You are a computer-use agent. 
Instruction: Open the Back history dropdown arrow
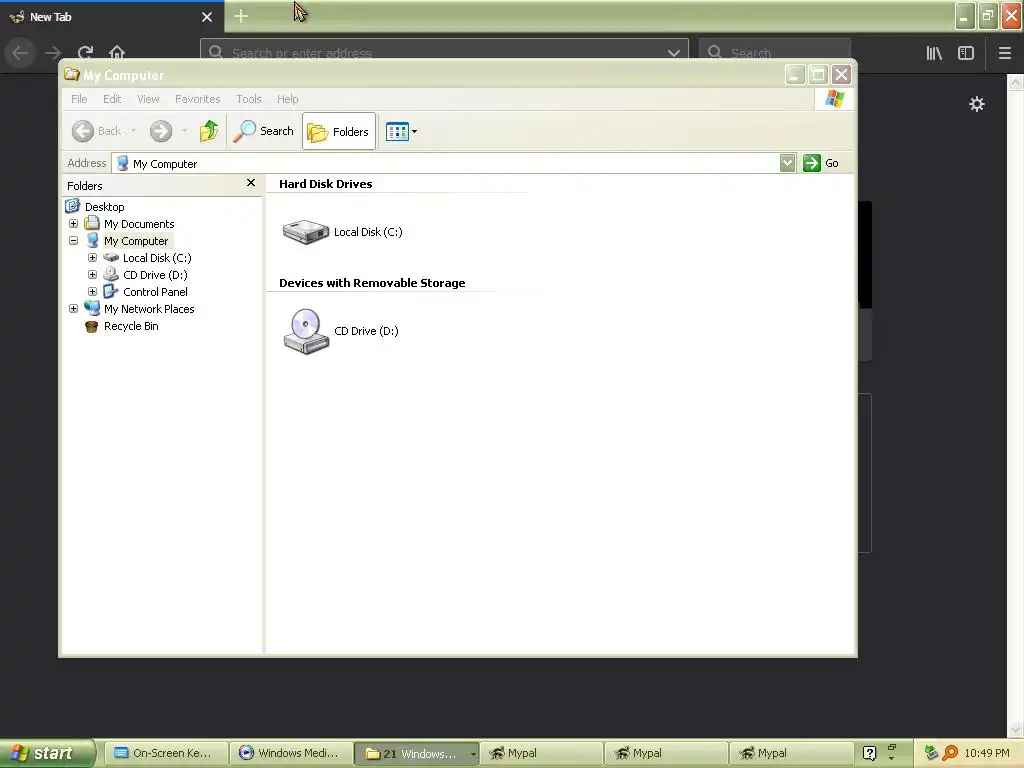pos(133,131)
